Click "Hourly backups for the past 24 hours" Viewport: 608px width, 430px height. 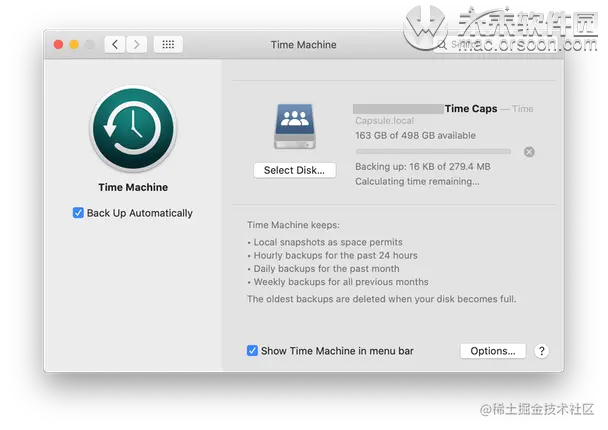[x=335, y=256]
